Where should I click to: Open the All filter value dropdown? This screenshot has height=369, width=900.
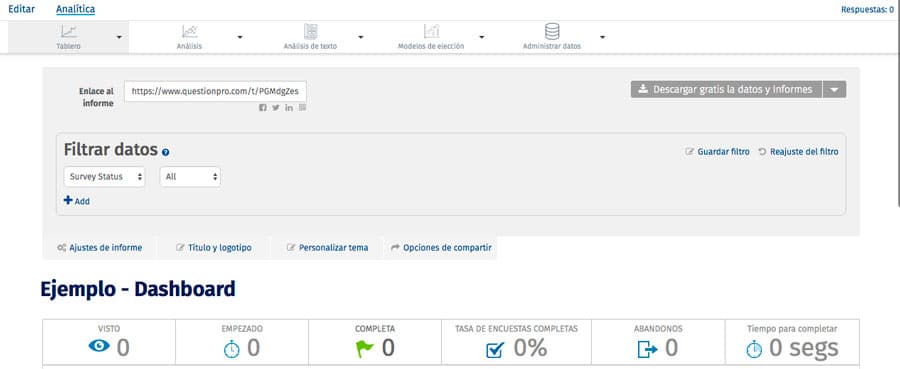(190, 177)
